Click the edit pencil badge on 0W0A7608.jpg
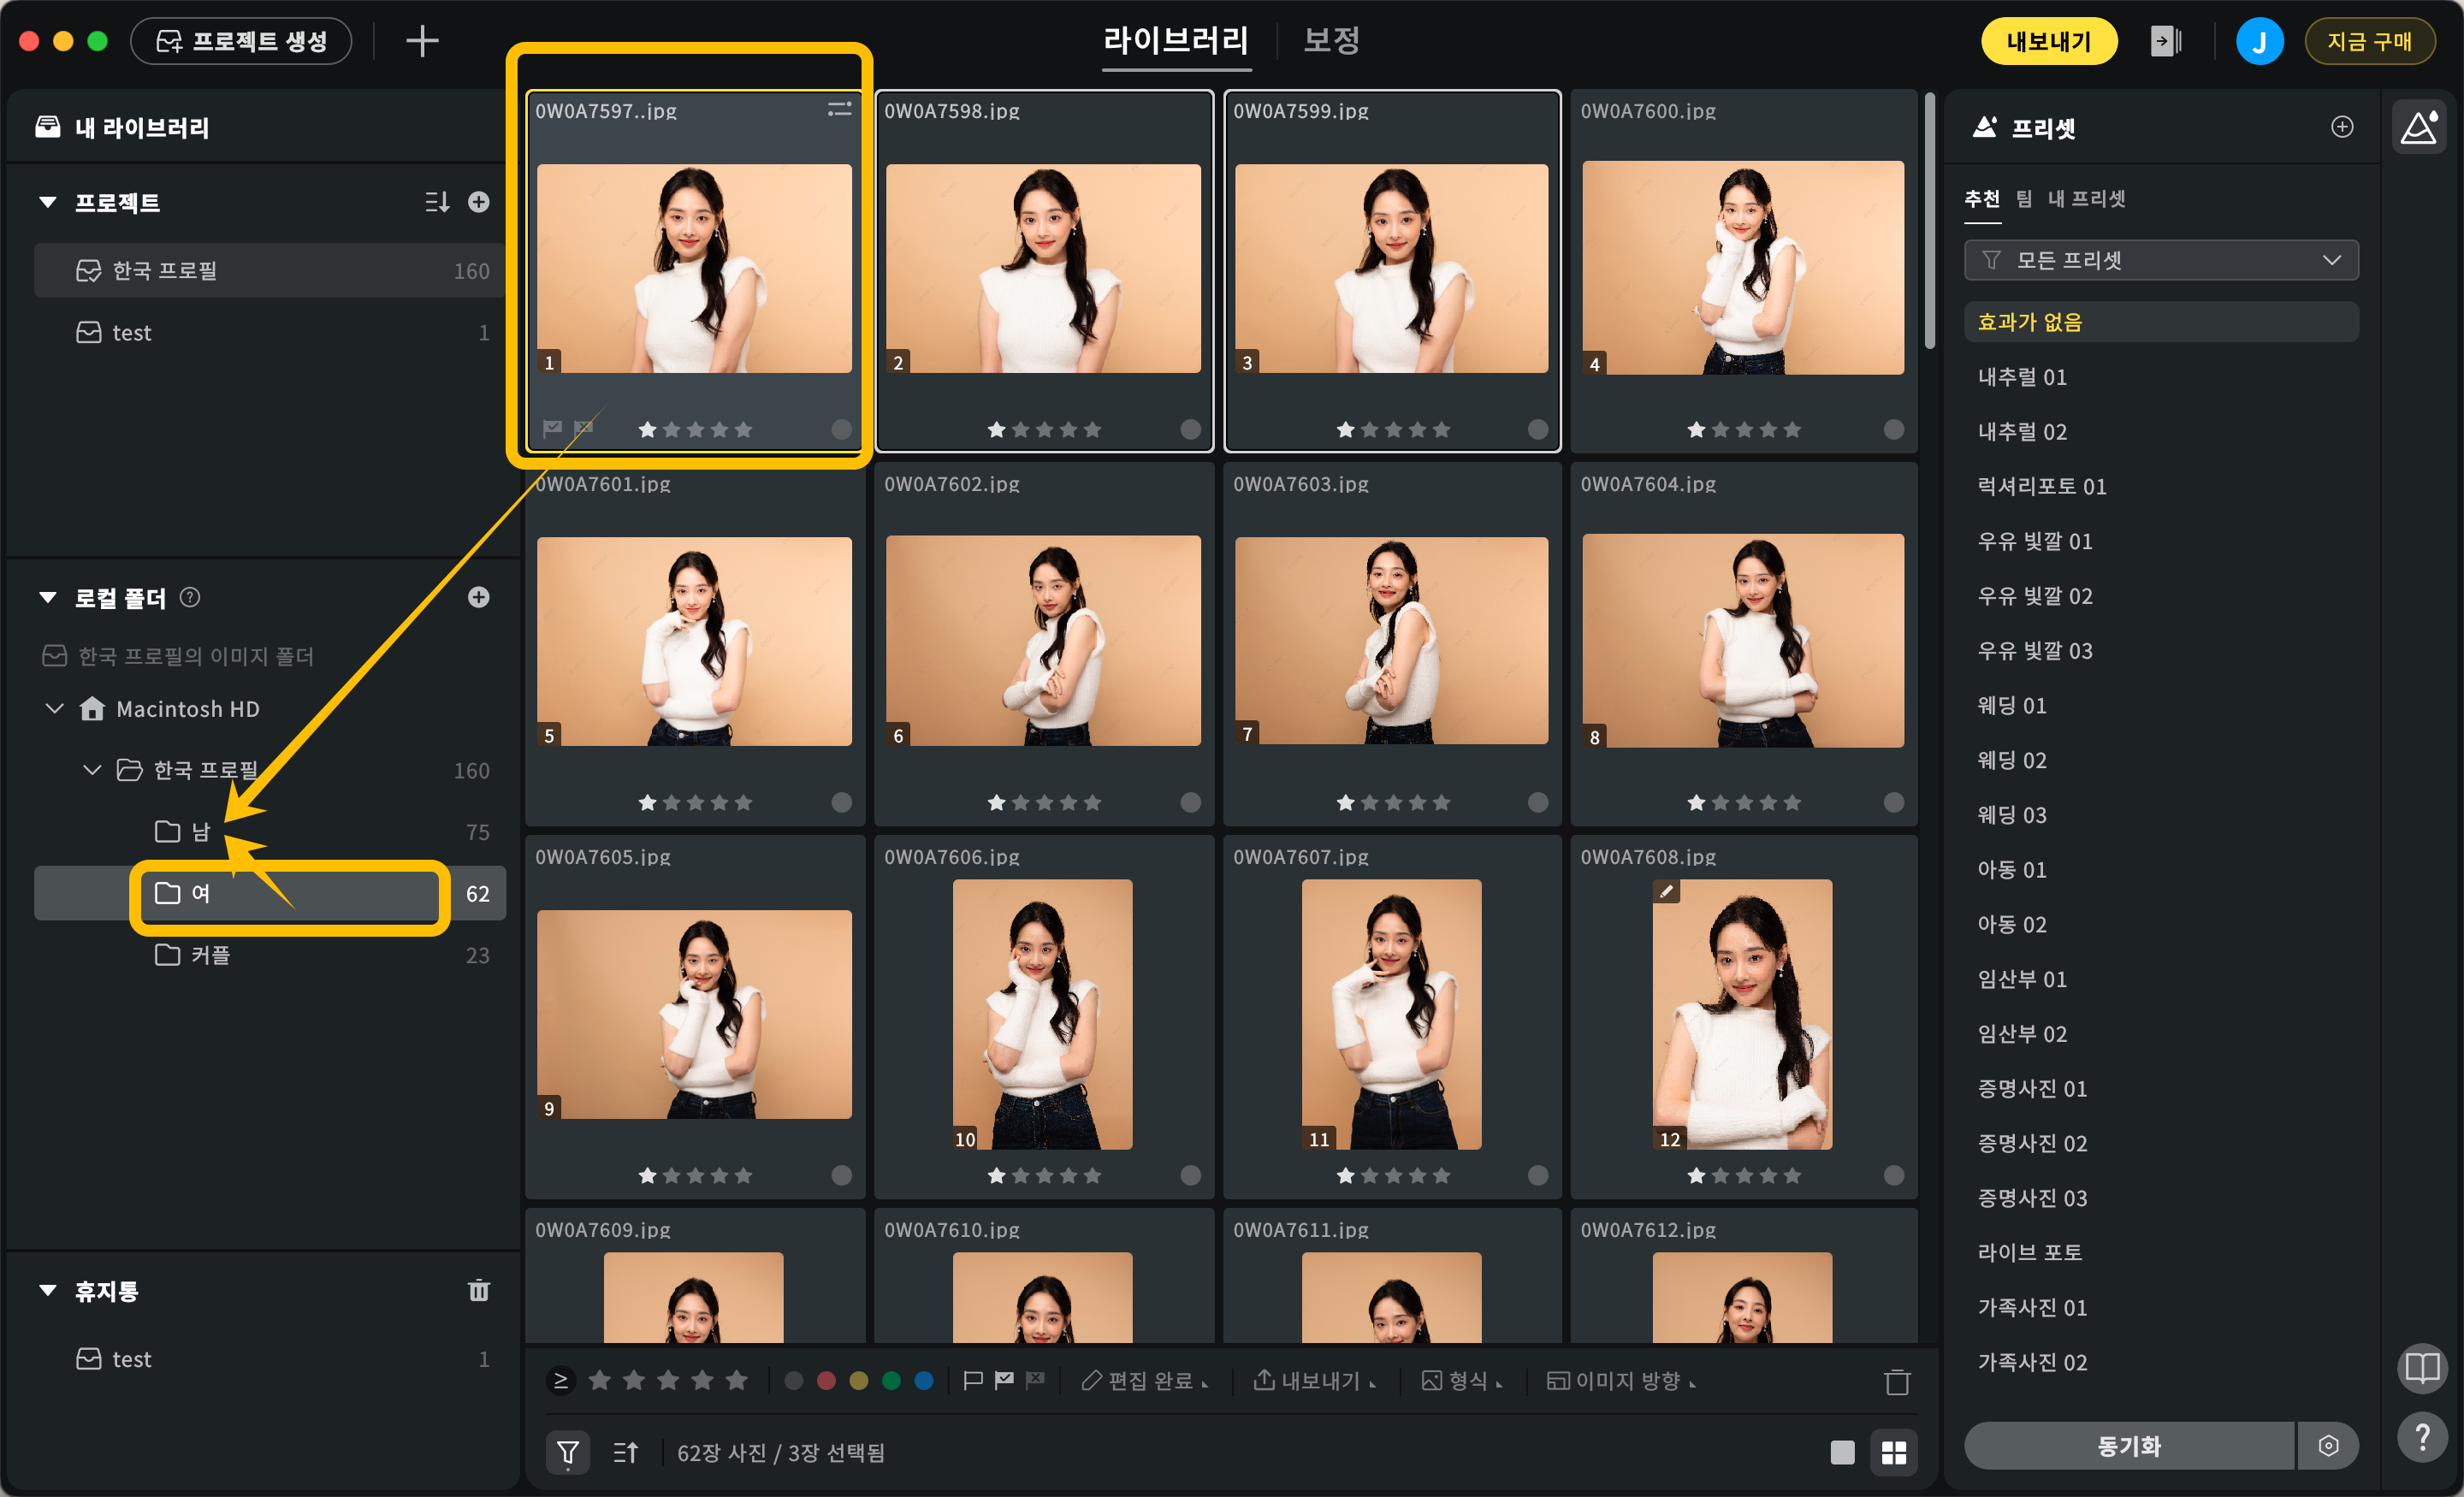Screen dimensions: 2464x1497 tap(1666, 890)
